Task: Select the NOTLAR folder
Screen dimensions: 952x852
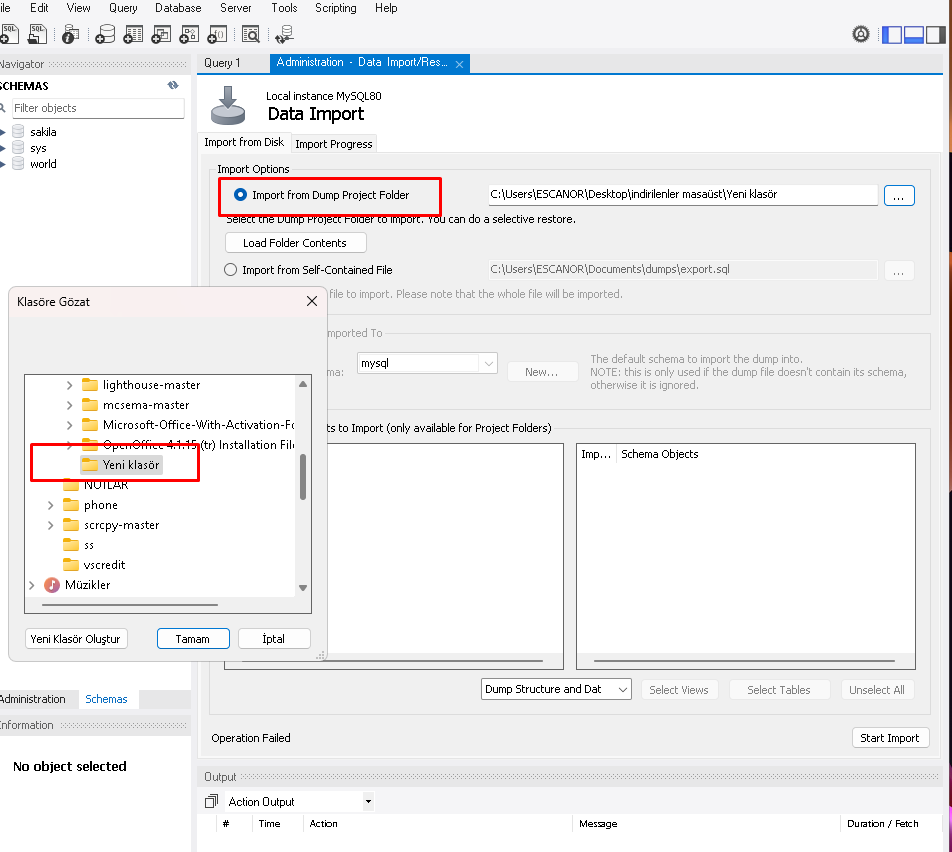Action: click(x=96, y=485)
